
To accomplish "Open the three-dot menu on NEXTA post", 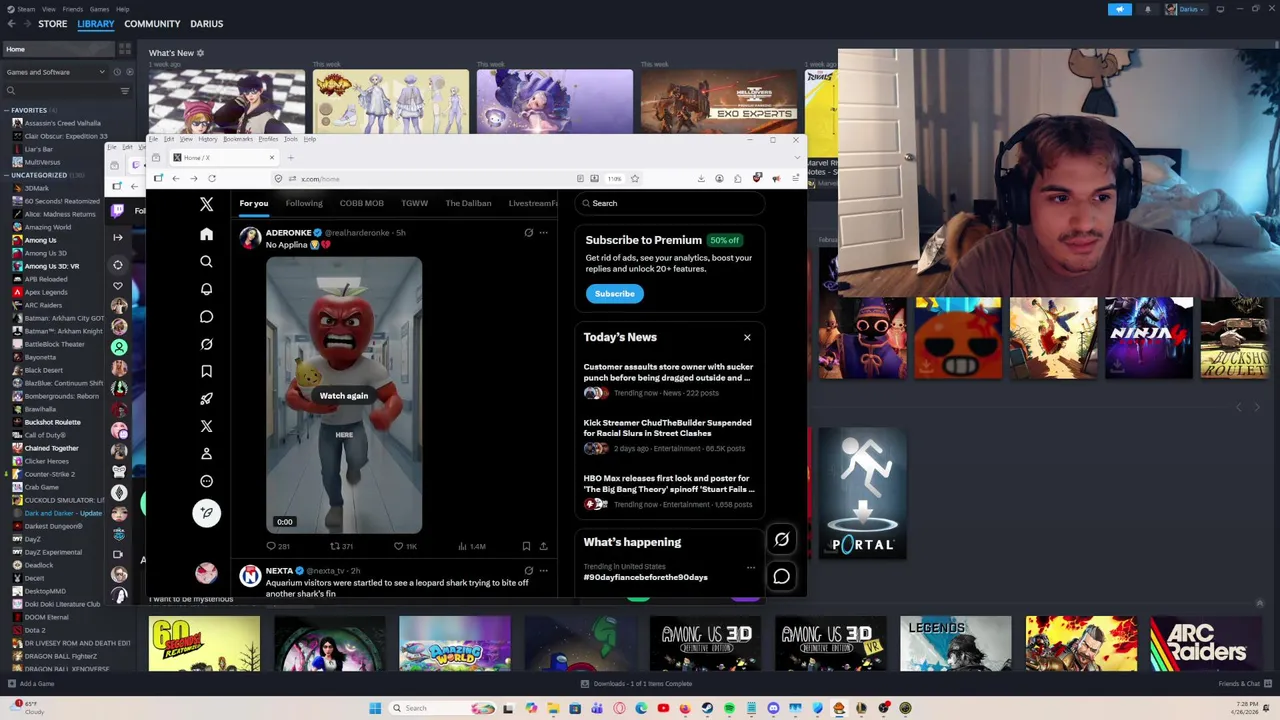I will point(543,571).
